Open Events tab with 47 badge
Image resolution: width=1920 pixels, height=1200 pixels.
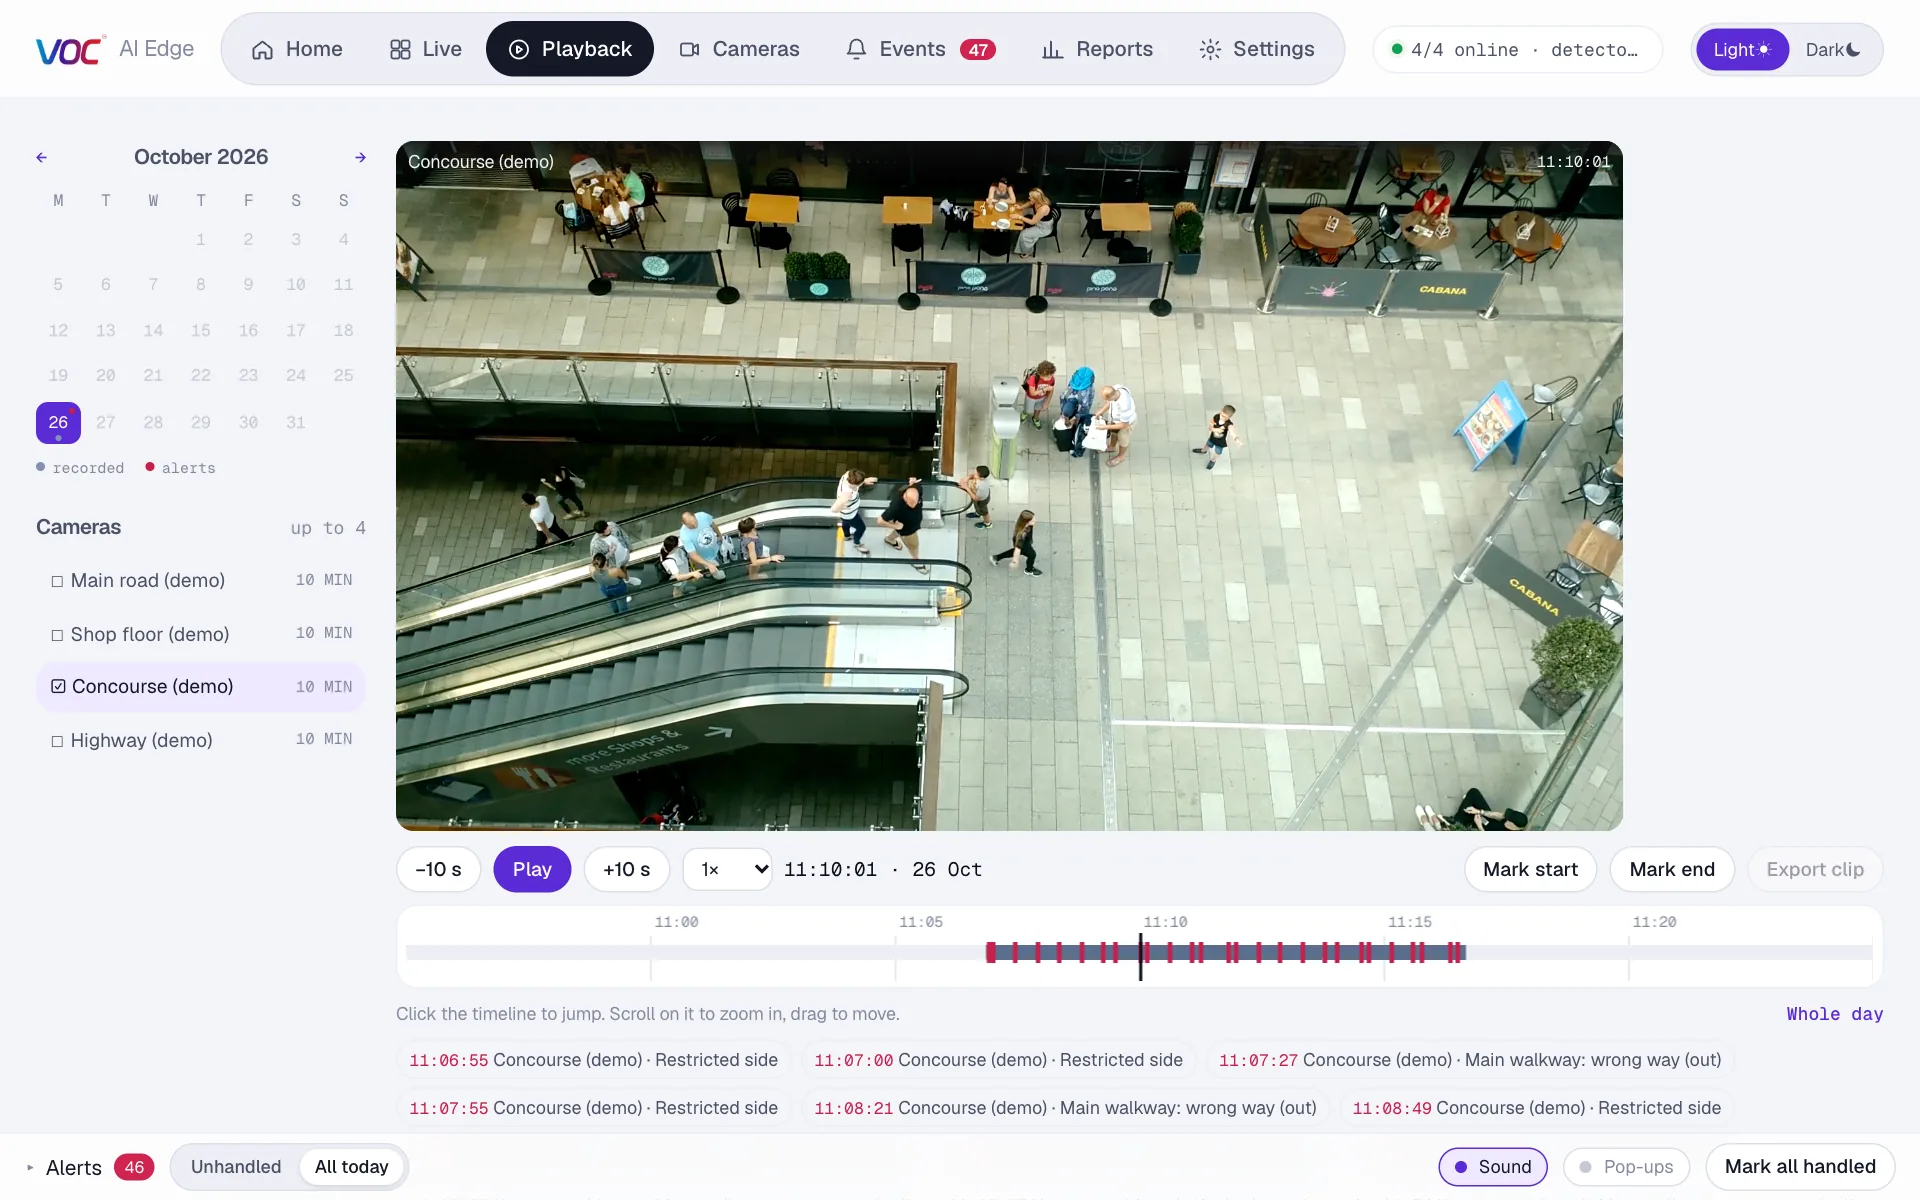pyautogui.click(x=920, y=49)
